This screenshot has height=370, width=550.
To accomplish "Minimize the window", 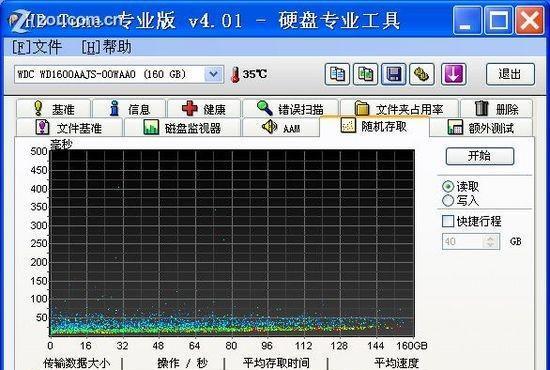I will coord(467,21).
